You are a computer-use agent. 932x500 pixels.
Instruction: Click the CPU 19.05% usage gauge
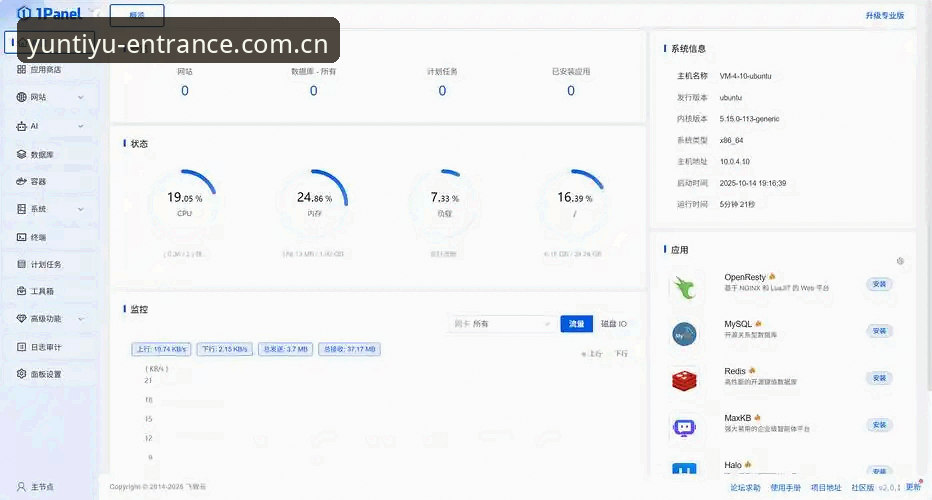tap(184, 203)
